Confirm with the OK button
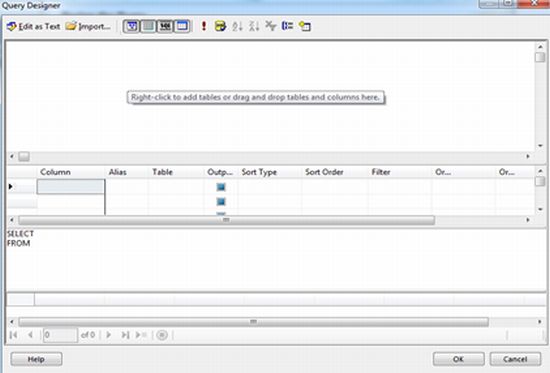This screenshot has height=373, width=550. point(459,359)
